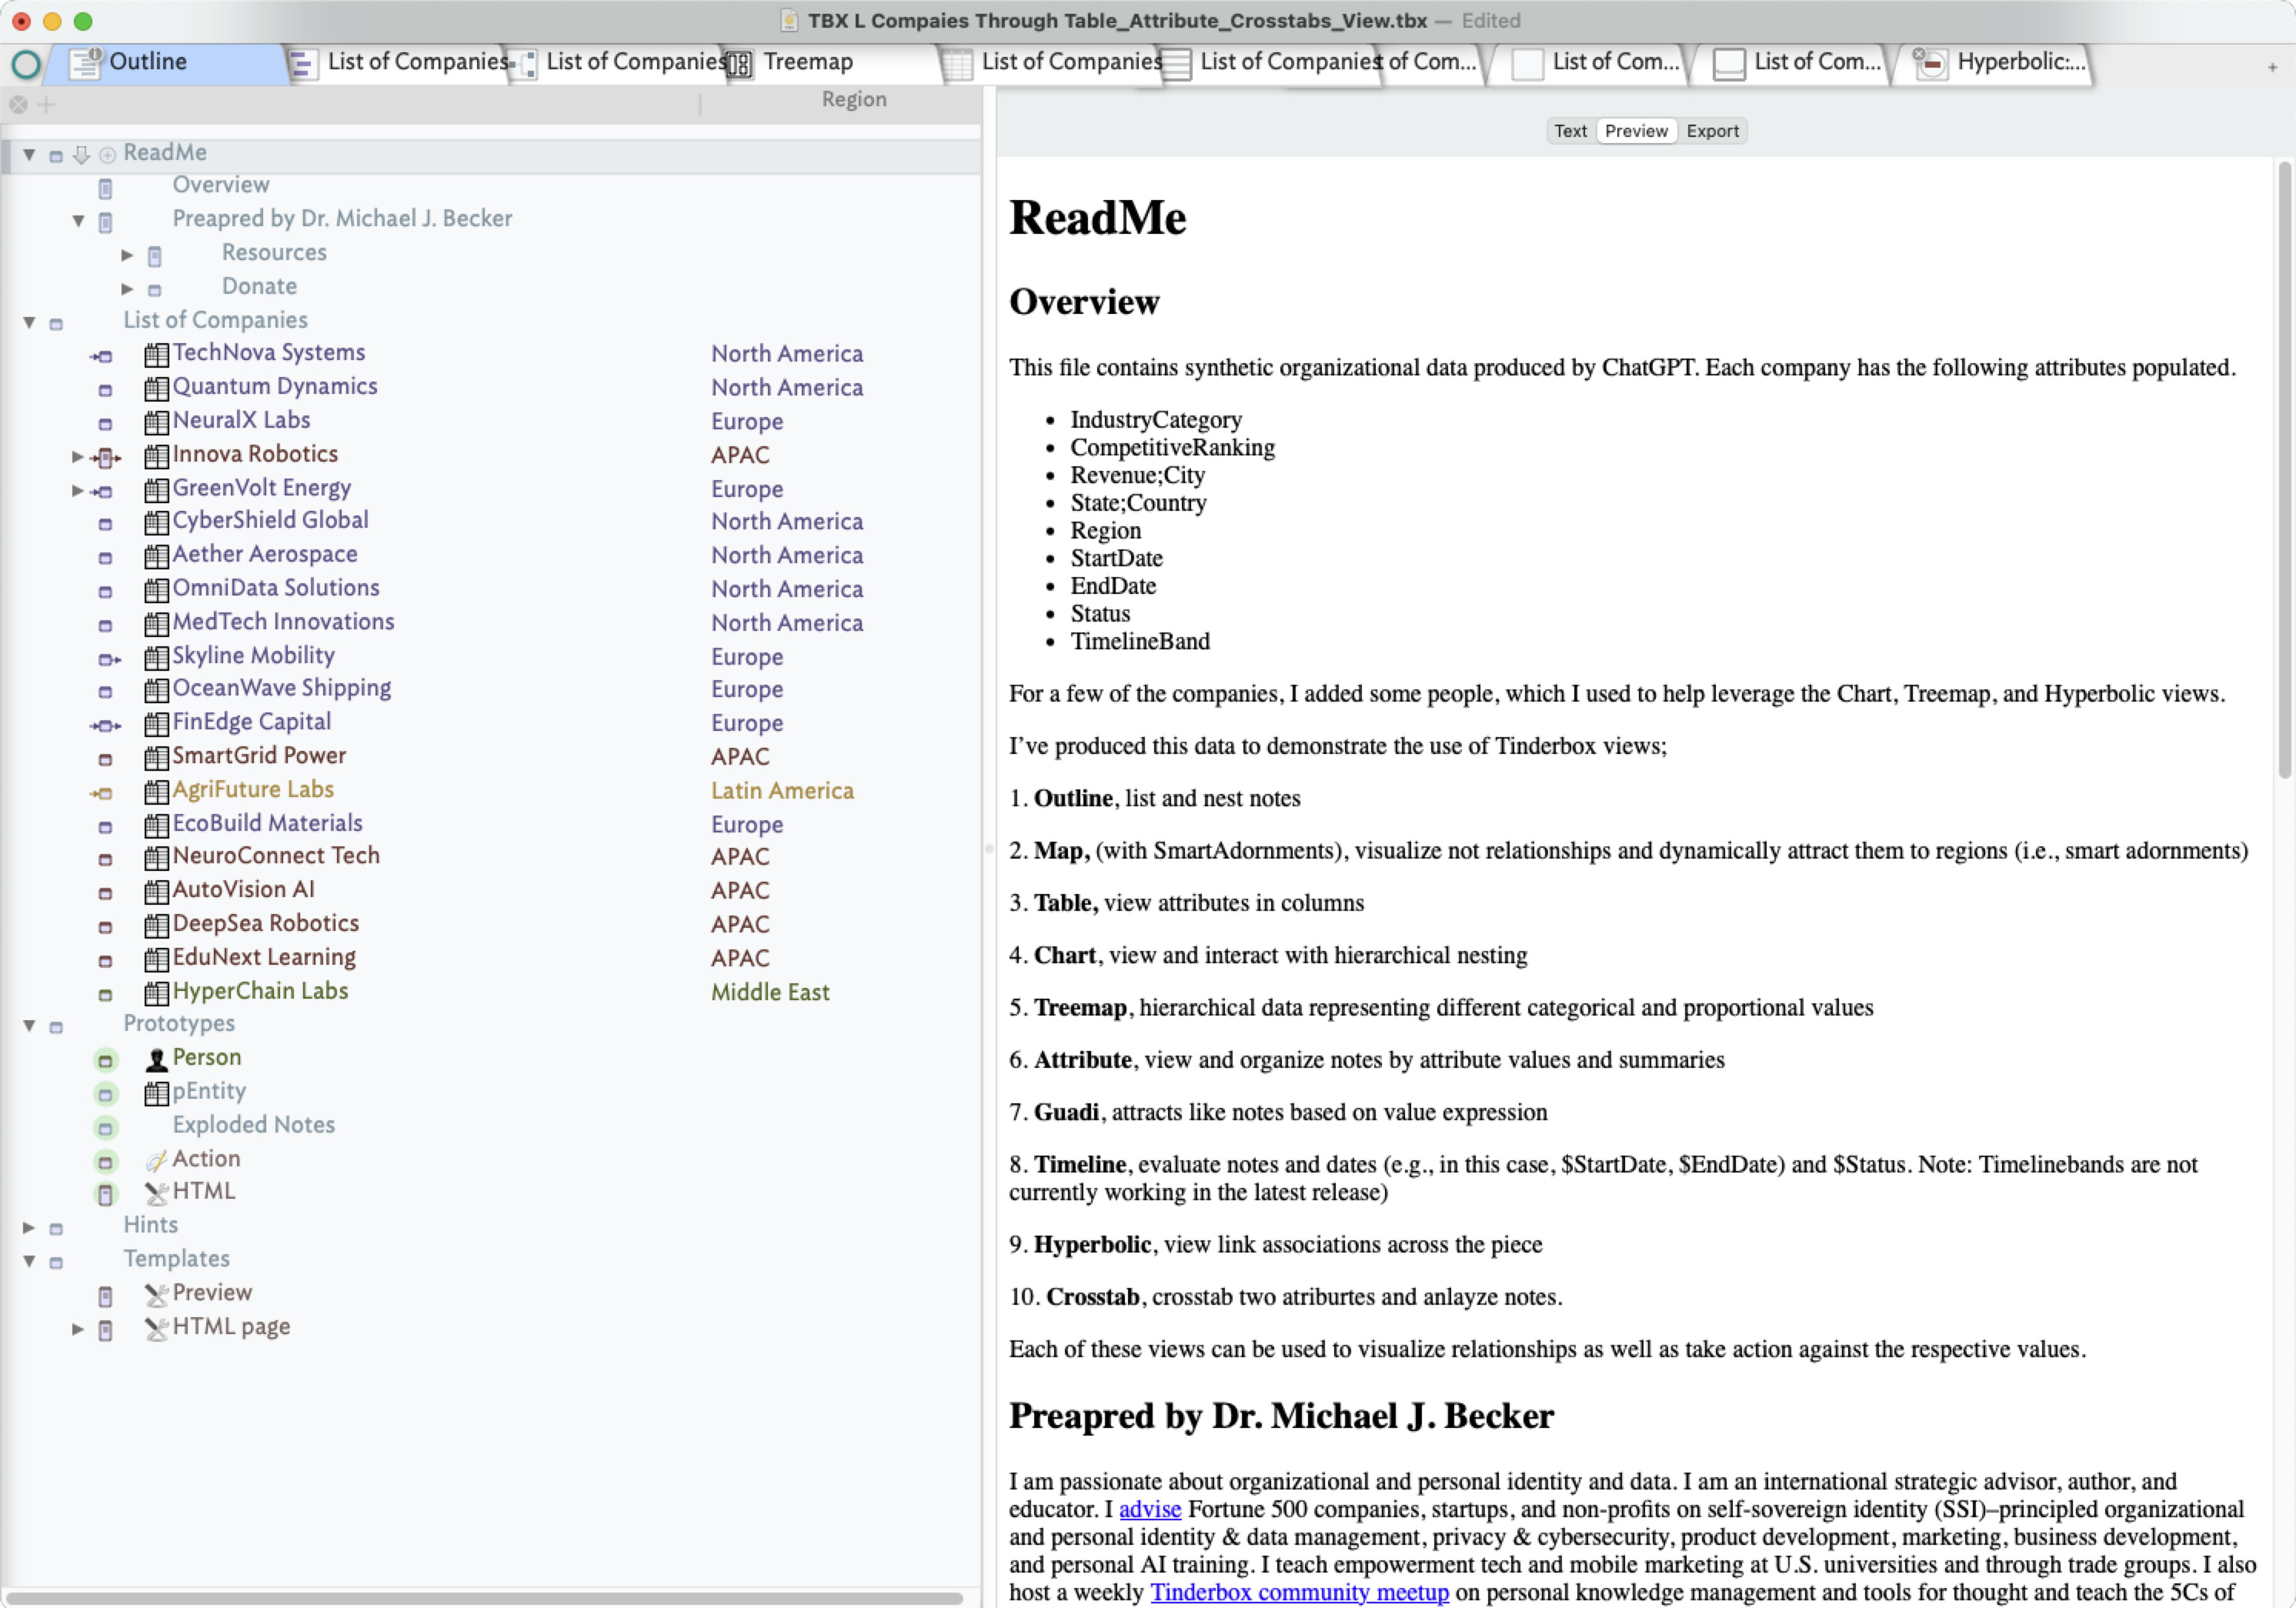Screen dimensions: 2296x1608
Task: Click the outline horizontal scrollbar
Action: coord(485,1598)
